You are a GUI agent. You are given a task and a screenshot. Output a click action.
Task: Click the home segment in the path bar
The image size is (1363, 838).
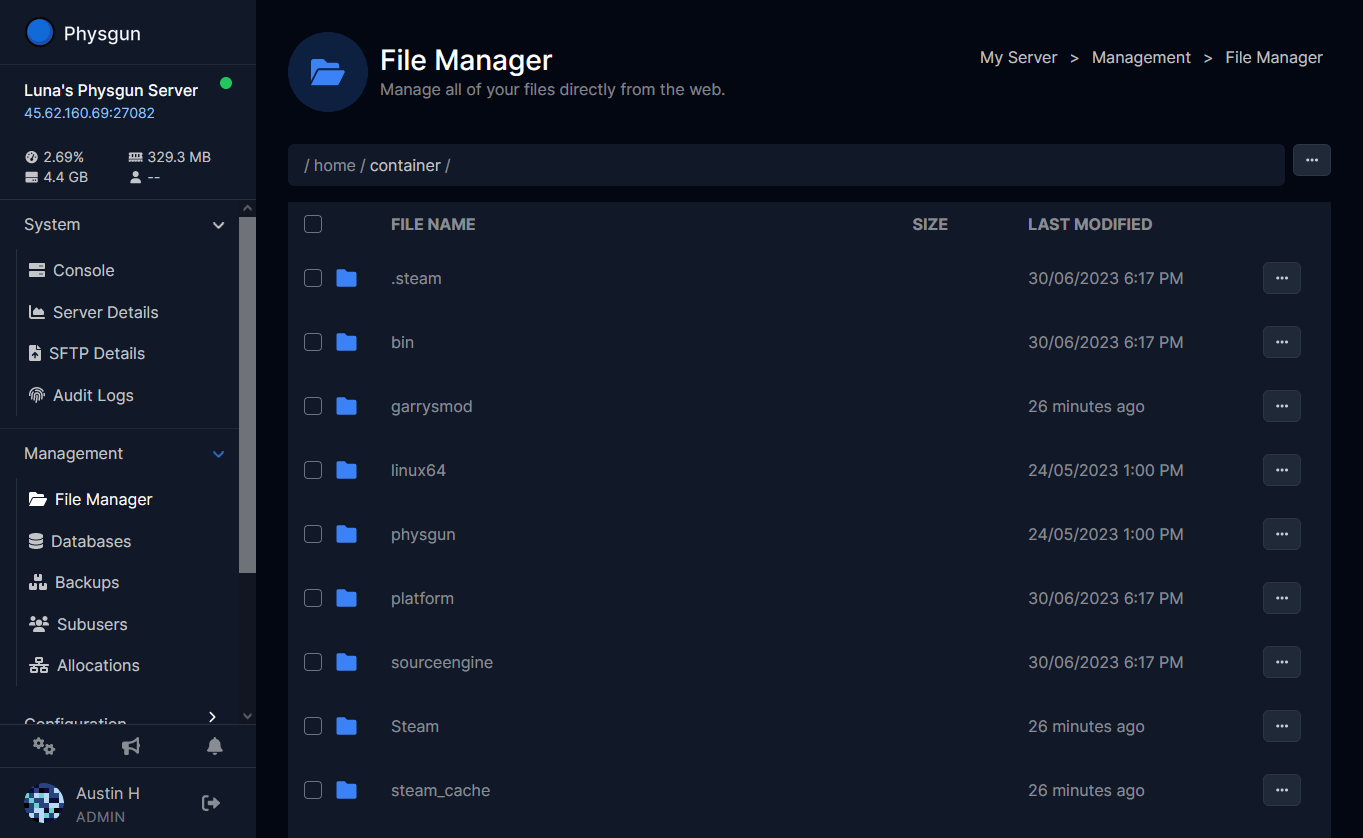point(334,165)
